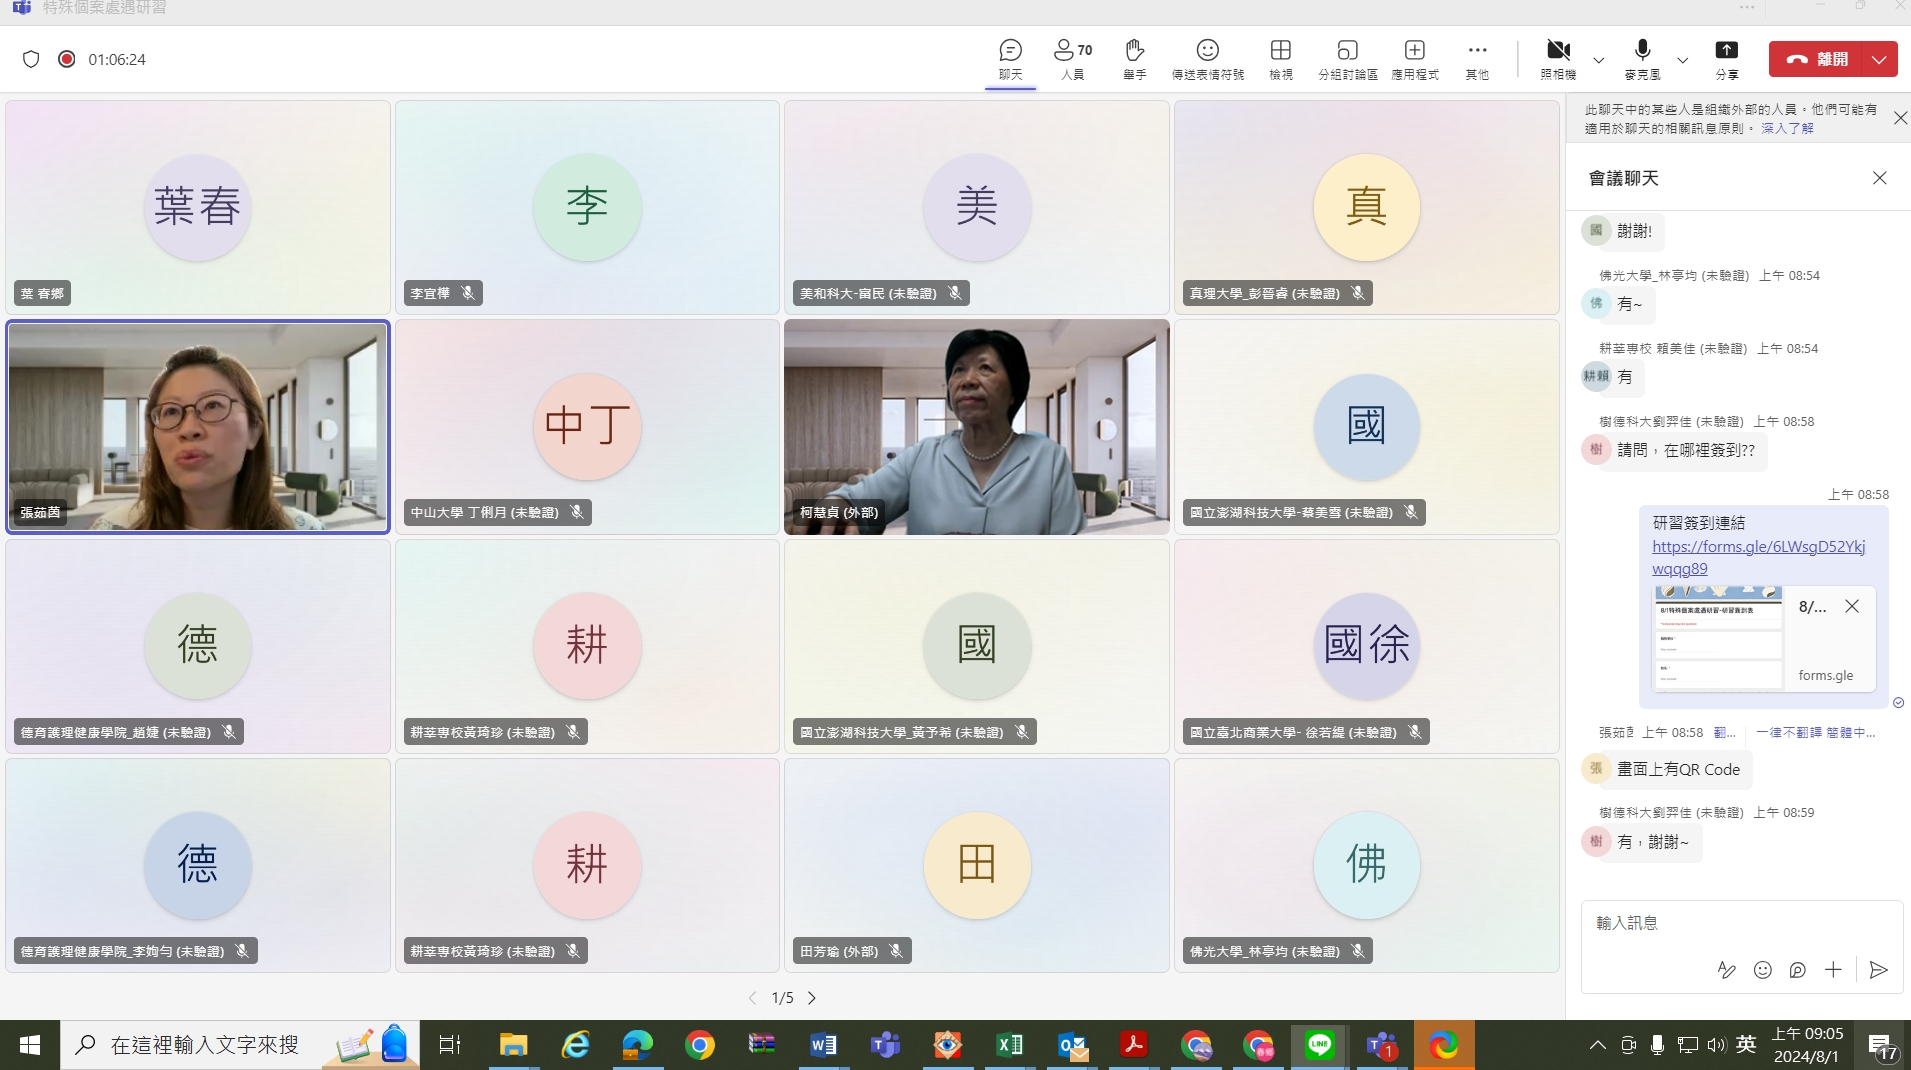Screen dimensions: 1911x1070
Task: Click the 英 input language indicator
Action: point(1746,1044)
